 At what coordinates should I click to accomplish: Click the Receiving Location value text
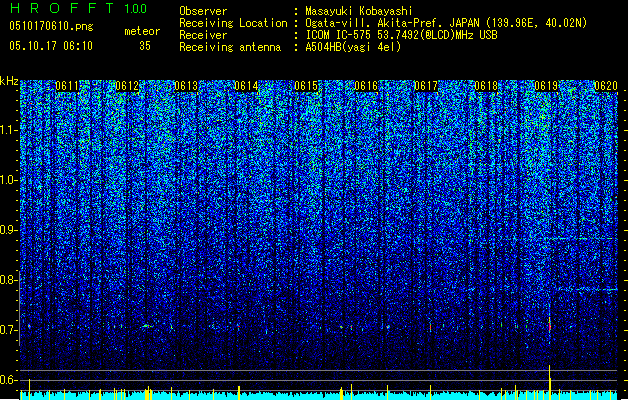pyautogui.click(x=446, y=23)
